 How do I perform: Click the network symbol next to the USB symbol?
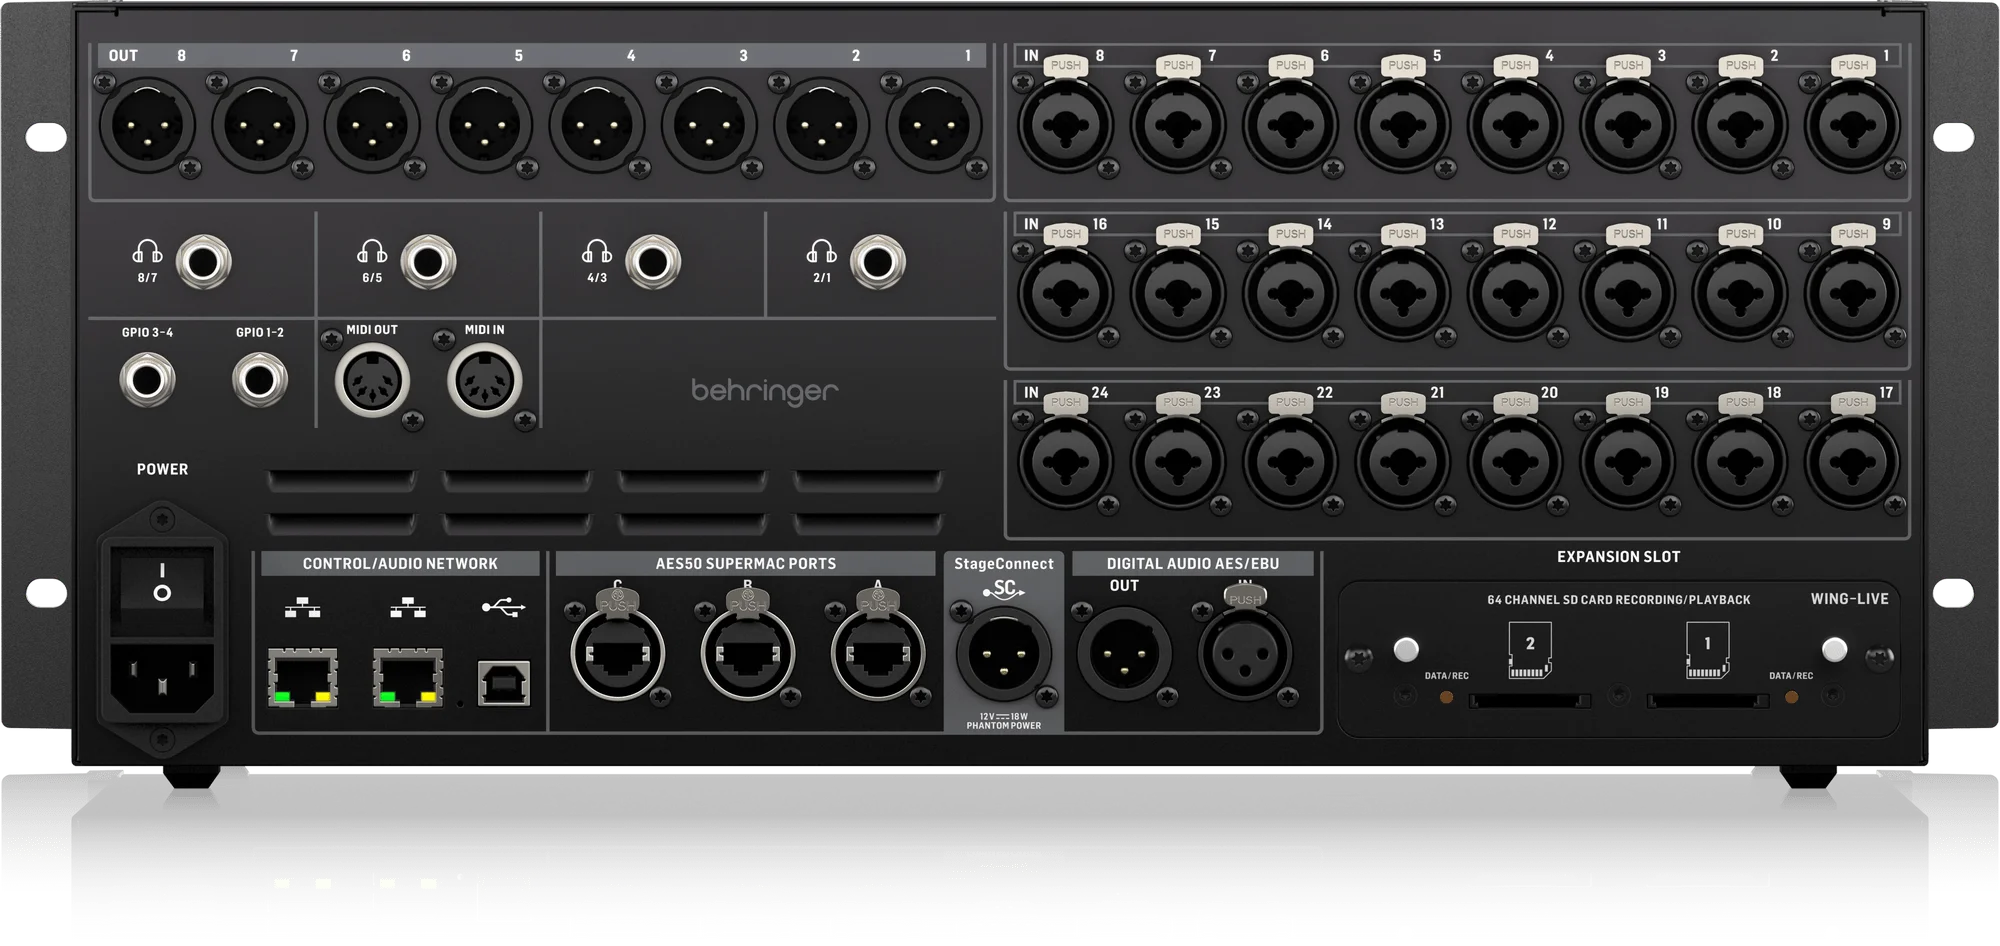[x=408, y=606]
